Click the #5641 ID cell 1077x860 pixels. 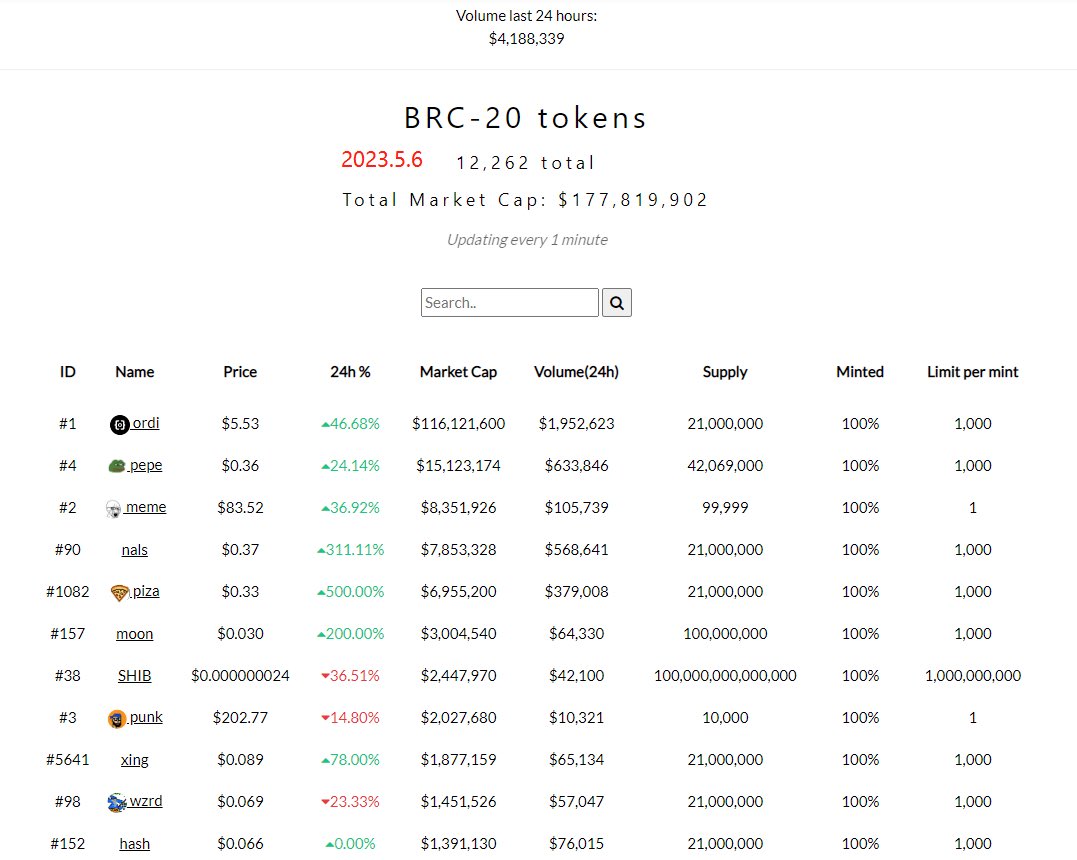(67, 759)
